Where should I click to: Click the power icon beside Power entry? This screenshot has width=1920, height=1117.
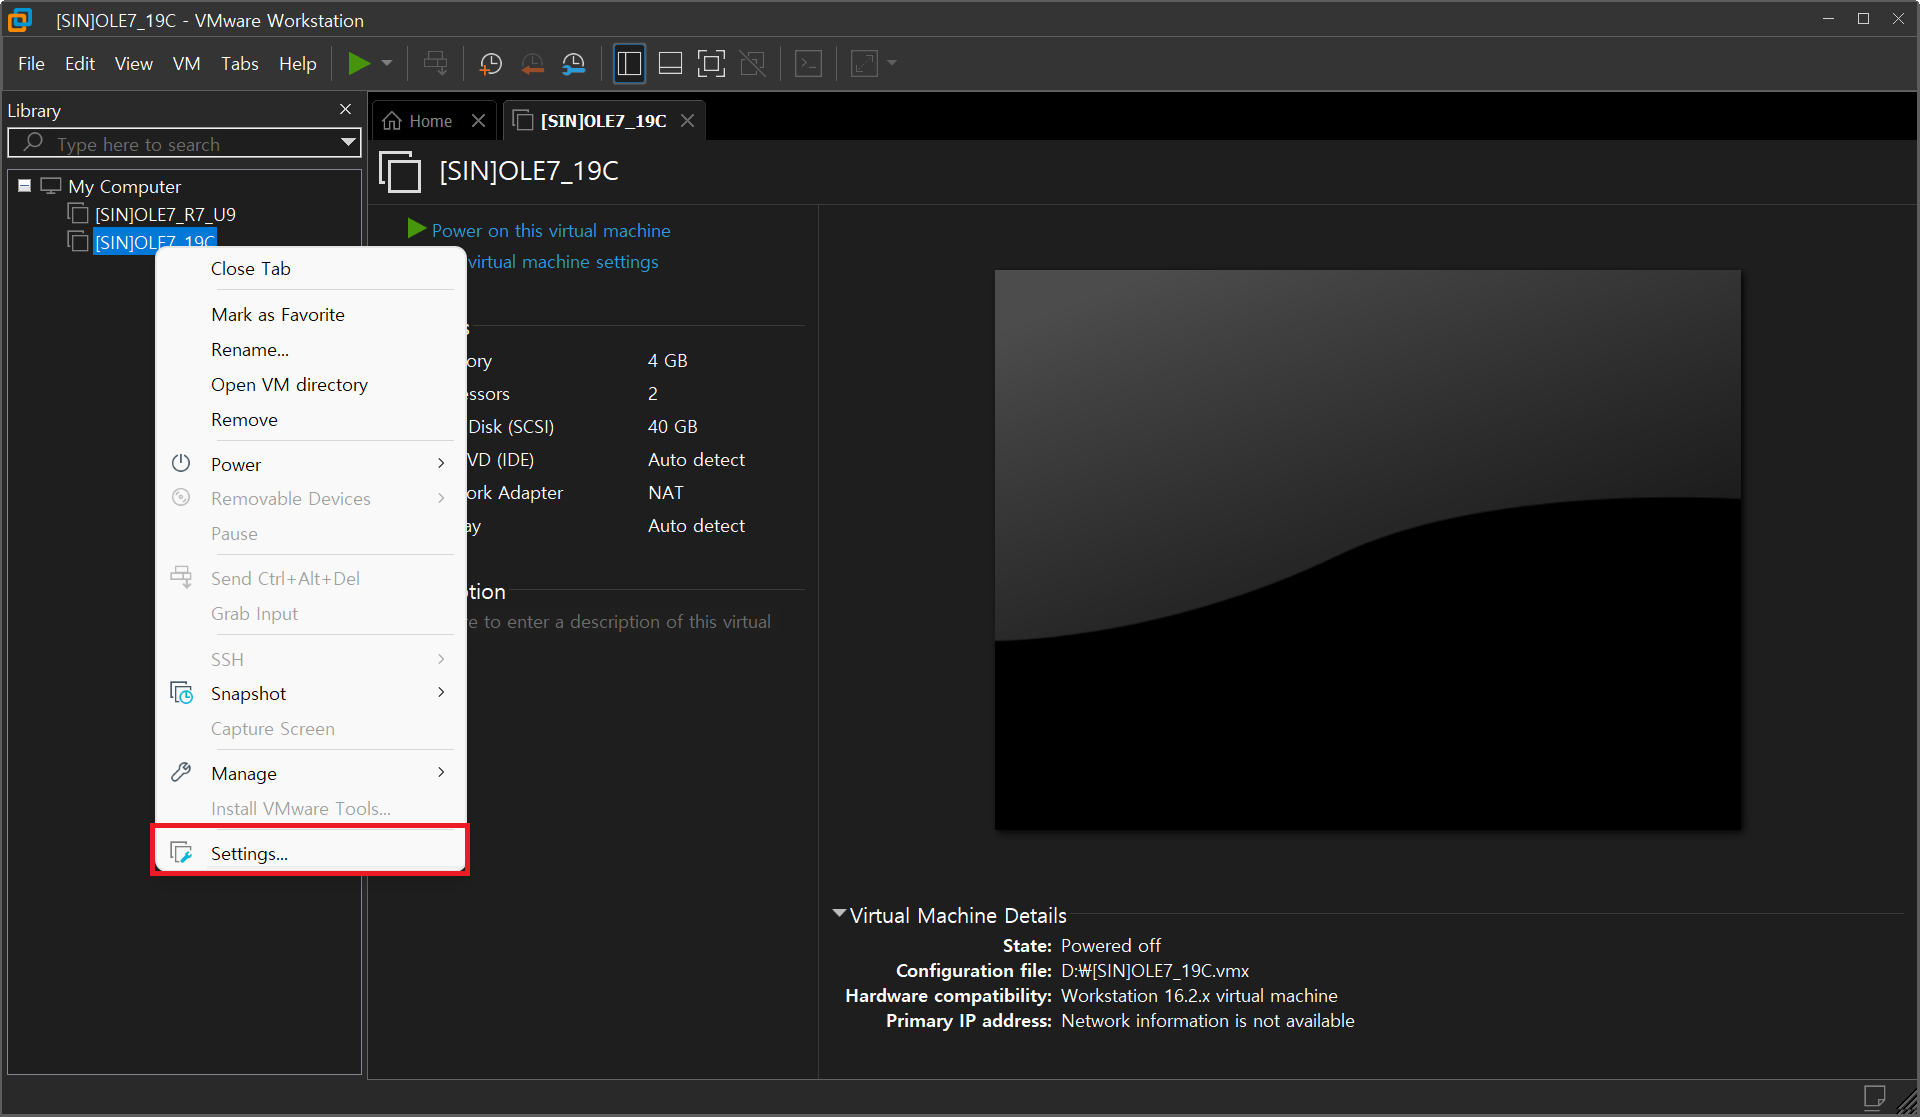click(x=181, y=464)
